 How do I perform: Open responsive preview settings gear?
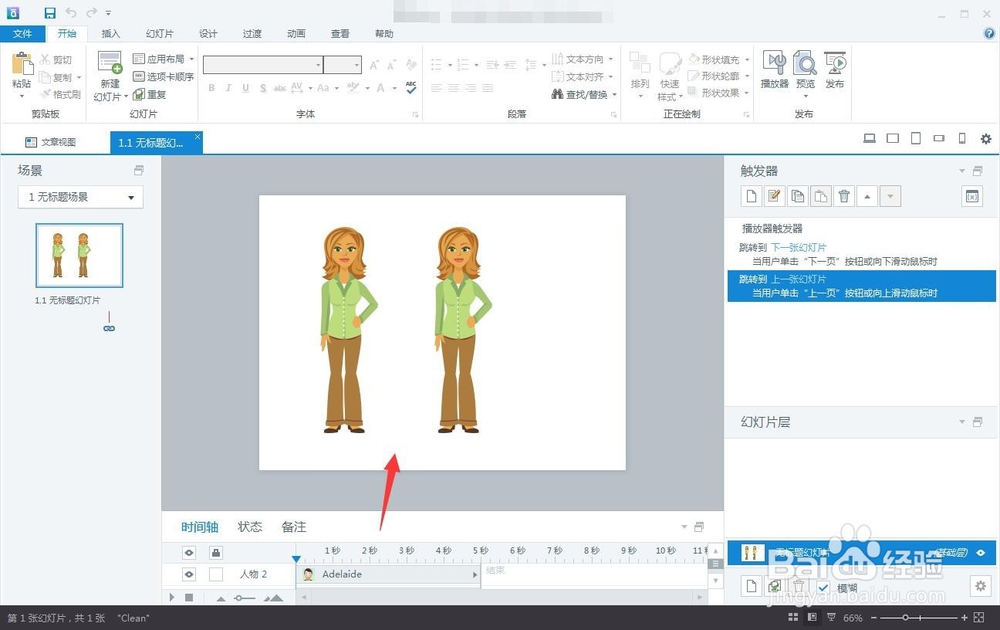click(x=986, y=138)
